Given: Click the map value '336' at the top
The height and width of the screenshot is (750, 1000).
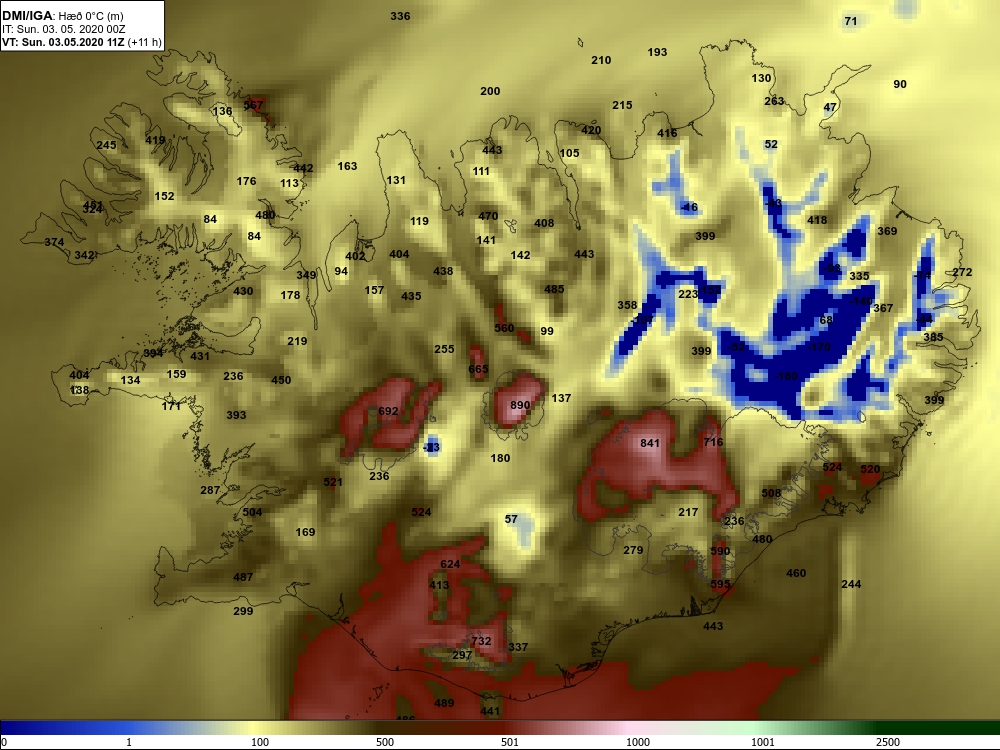Looking at the screenshot, I should pyautogui.click(x=400, y=16).
